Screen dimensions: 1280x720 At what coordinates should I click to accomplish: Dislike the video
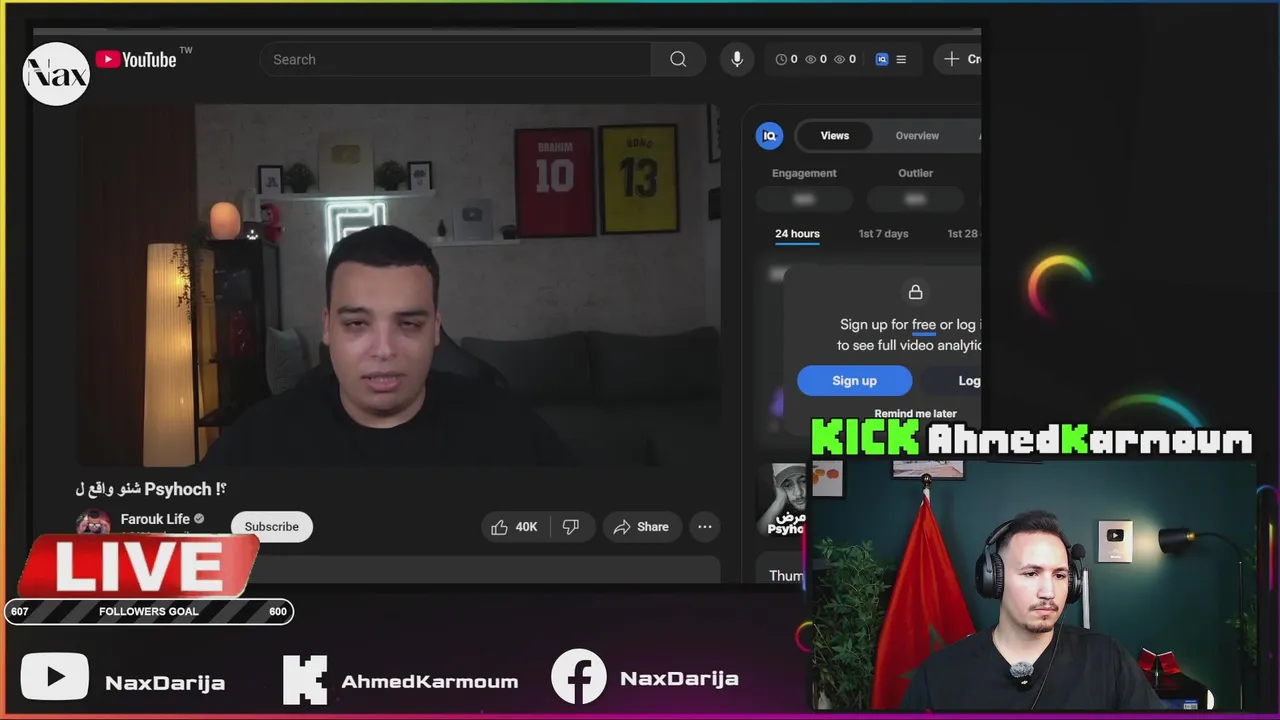tap(571, 527)
